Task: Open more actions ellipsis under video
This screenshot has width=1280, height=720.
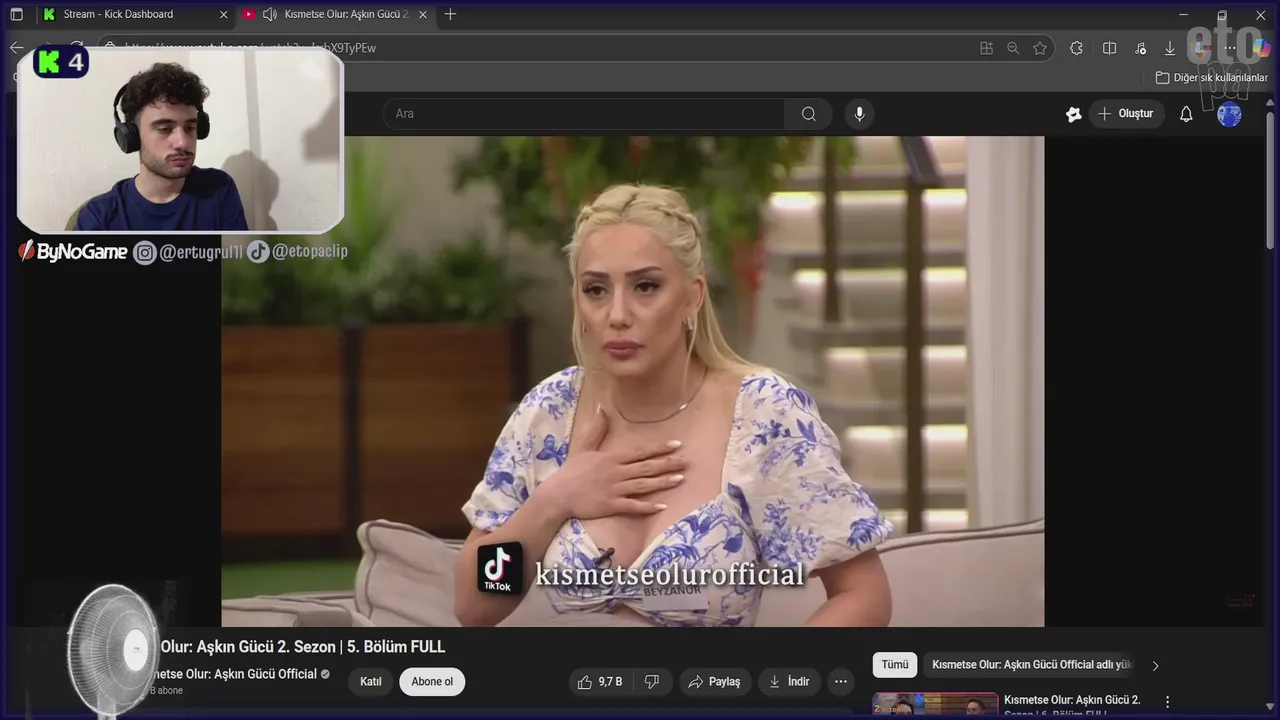Action: point(841,682)
